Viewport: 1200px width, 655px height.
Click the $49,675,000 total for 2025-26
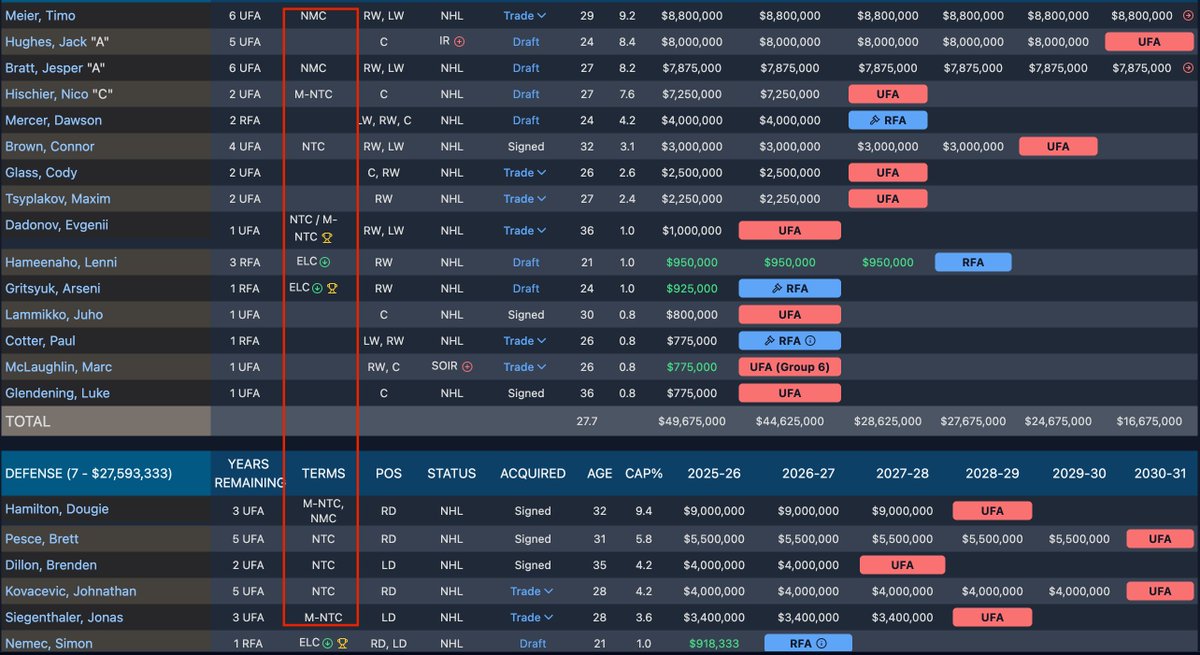tap(692, 421)
